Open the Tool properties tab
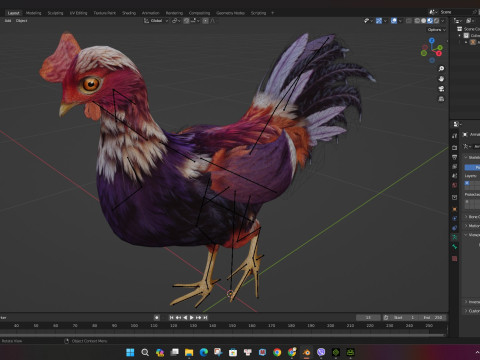The width and height of the screenshot is (480, 360). pos(454,136)
